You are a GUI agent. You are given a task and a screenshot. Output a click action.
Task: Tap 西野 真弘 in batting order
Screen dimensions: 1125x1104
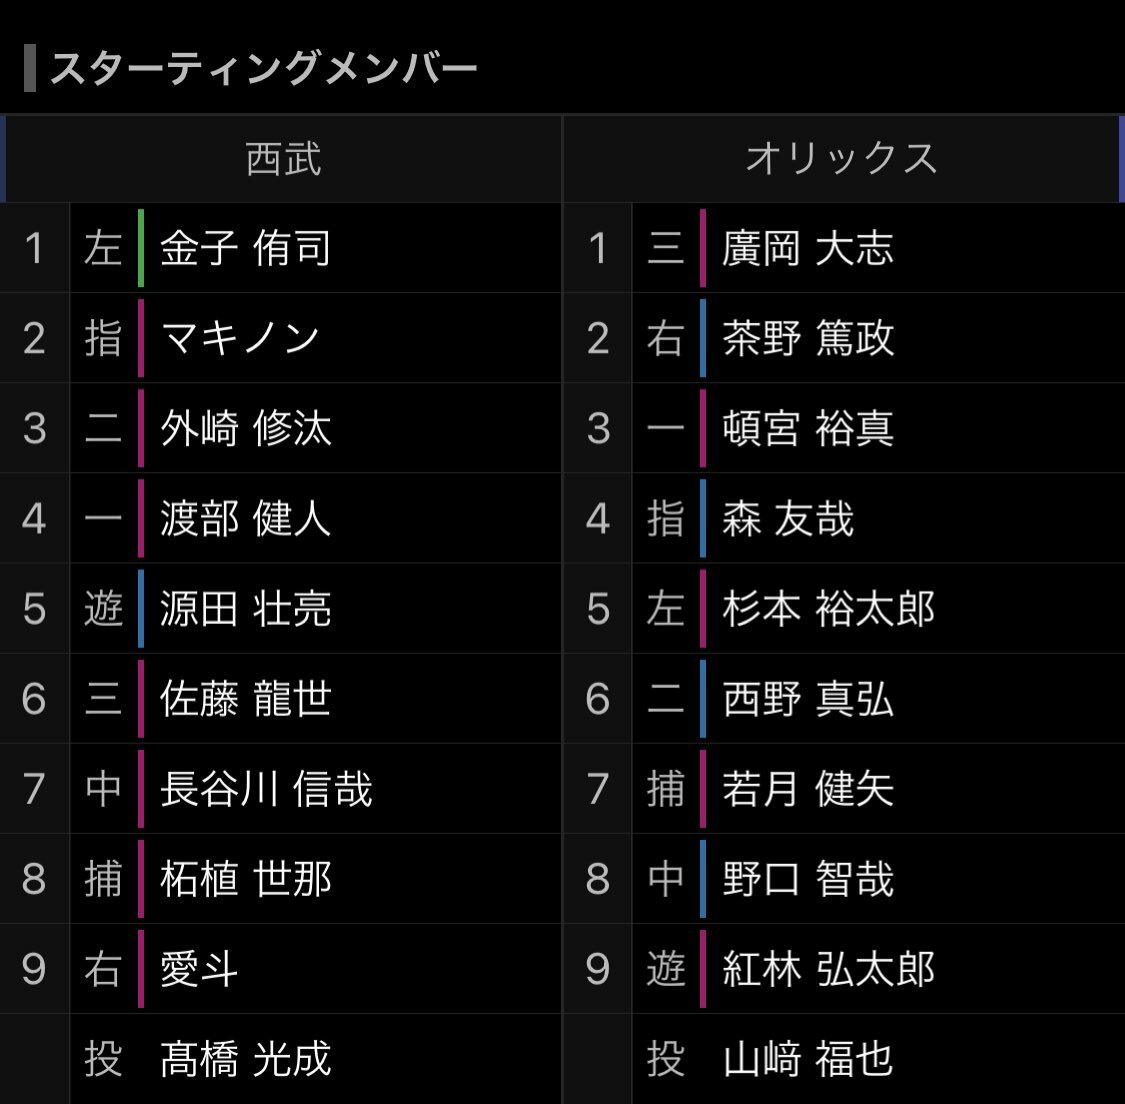[808, 699]
